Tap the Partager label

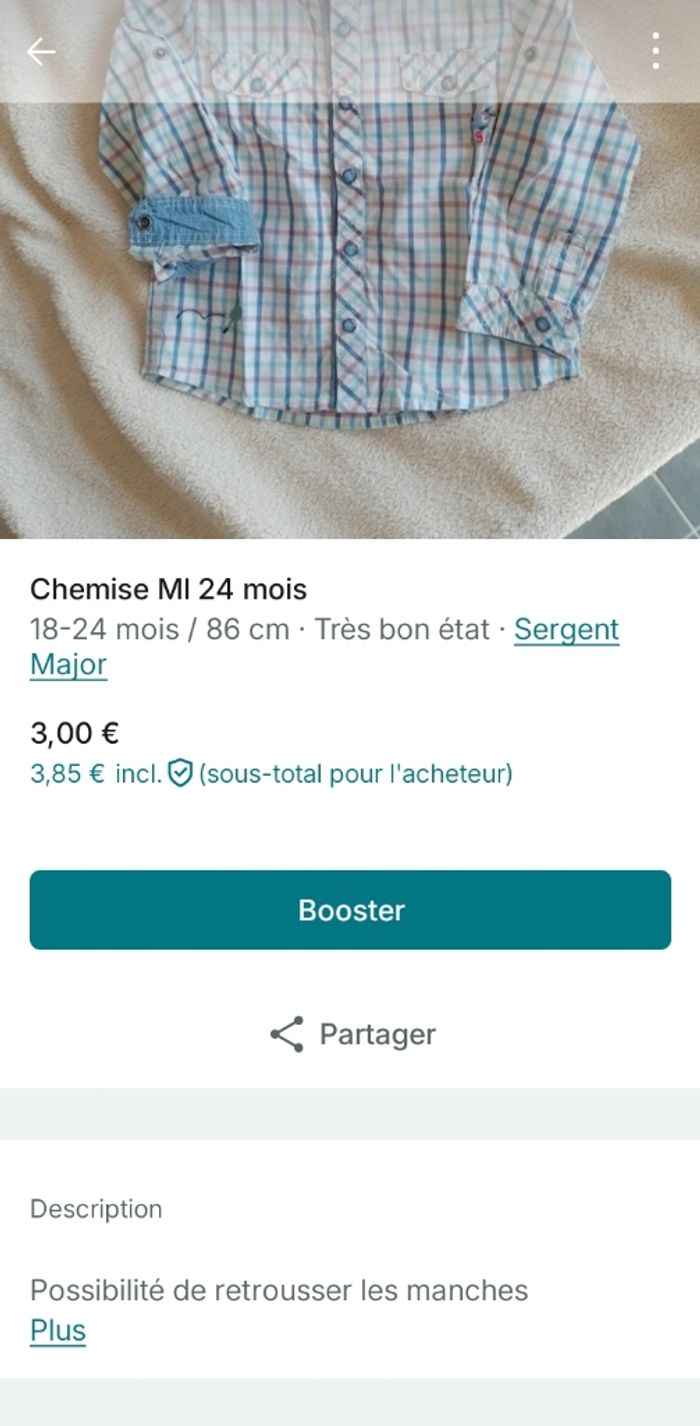377,1034
